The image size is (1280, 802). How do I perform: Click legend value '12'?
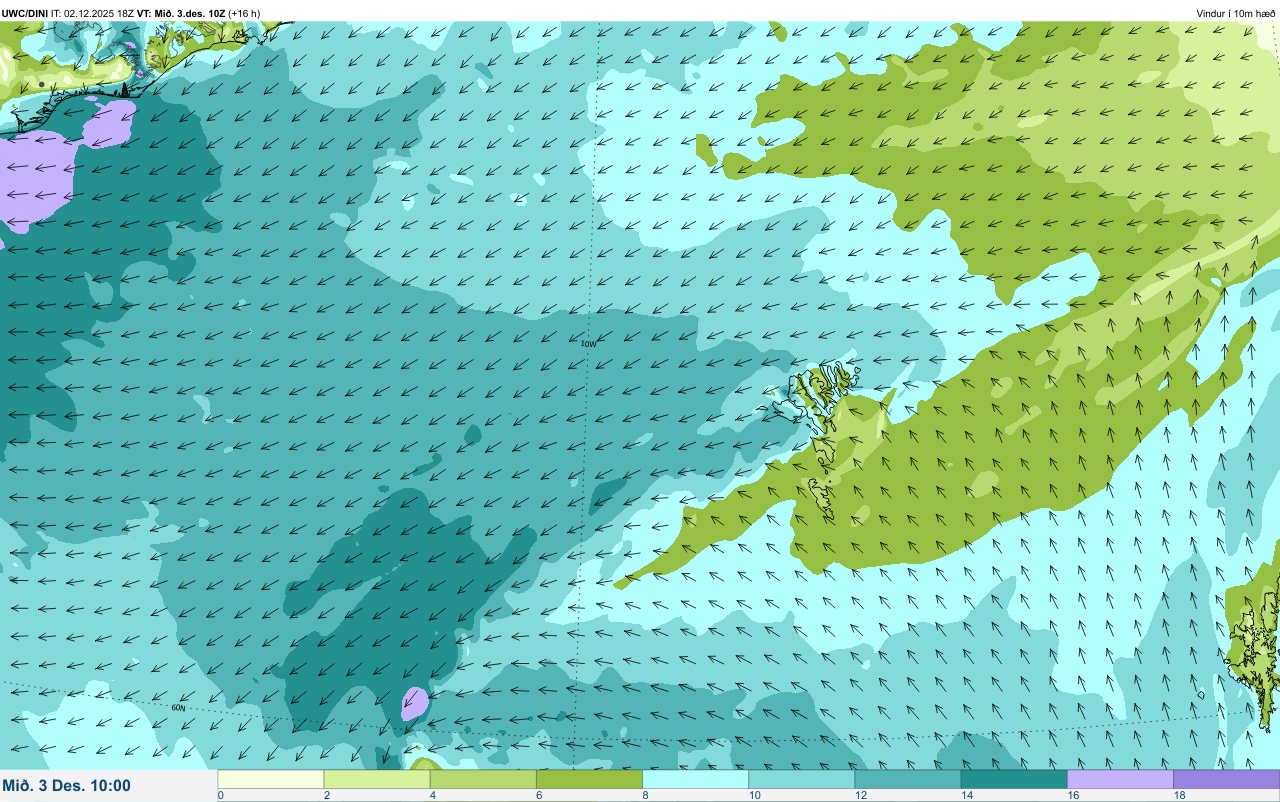point(861,795)
